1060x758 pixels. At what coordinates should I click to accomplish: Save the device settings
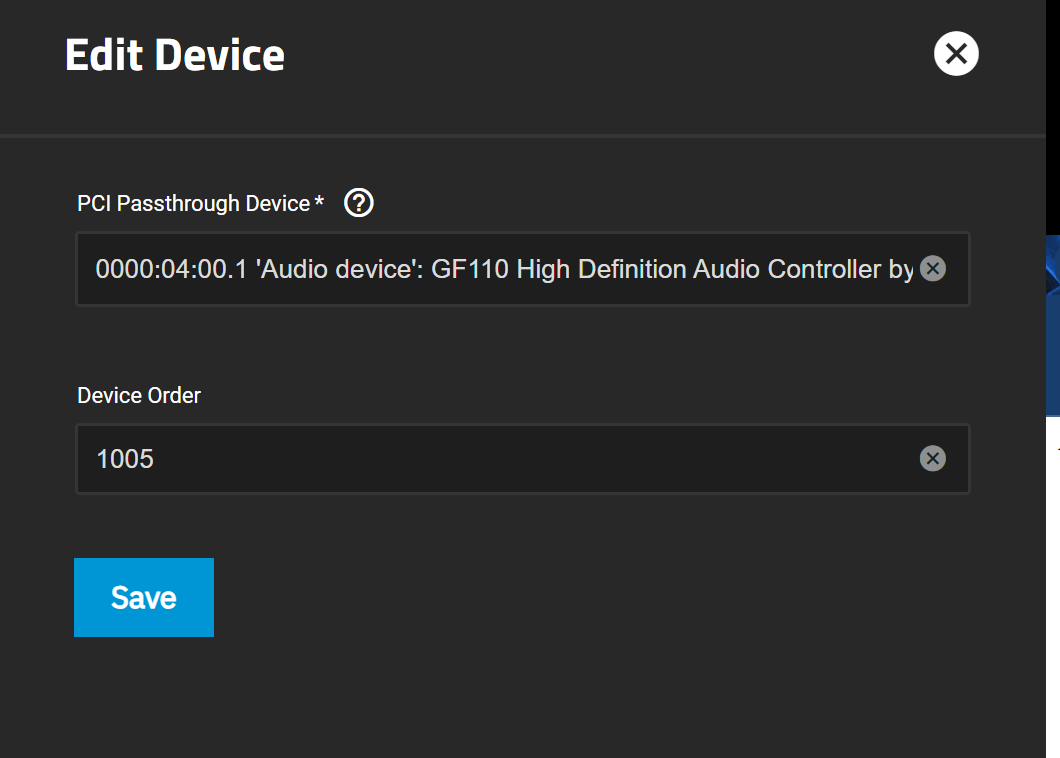[144, 597]
